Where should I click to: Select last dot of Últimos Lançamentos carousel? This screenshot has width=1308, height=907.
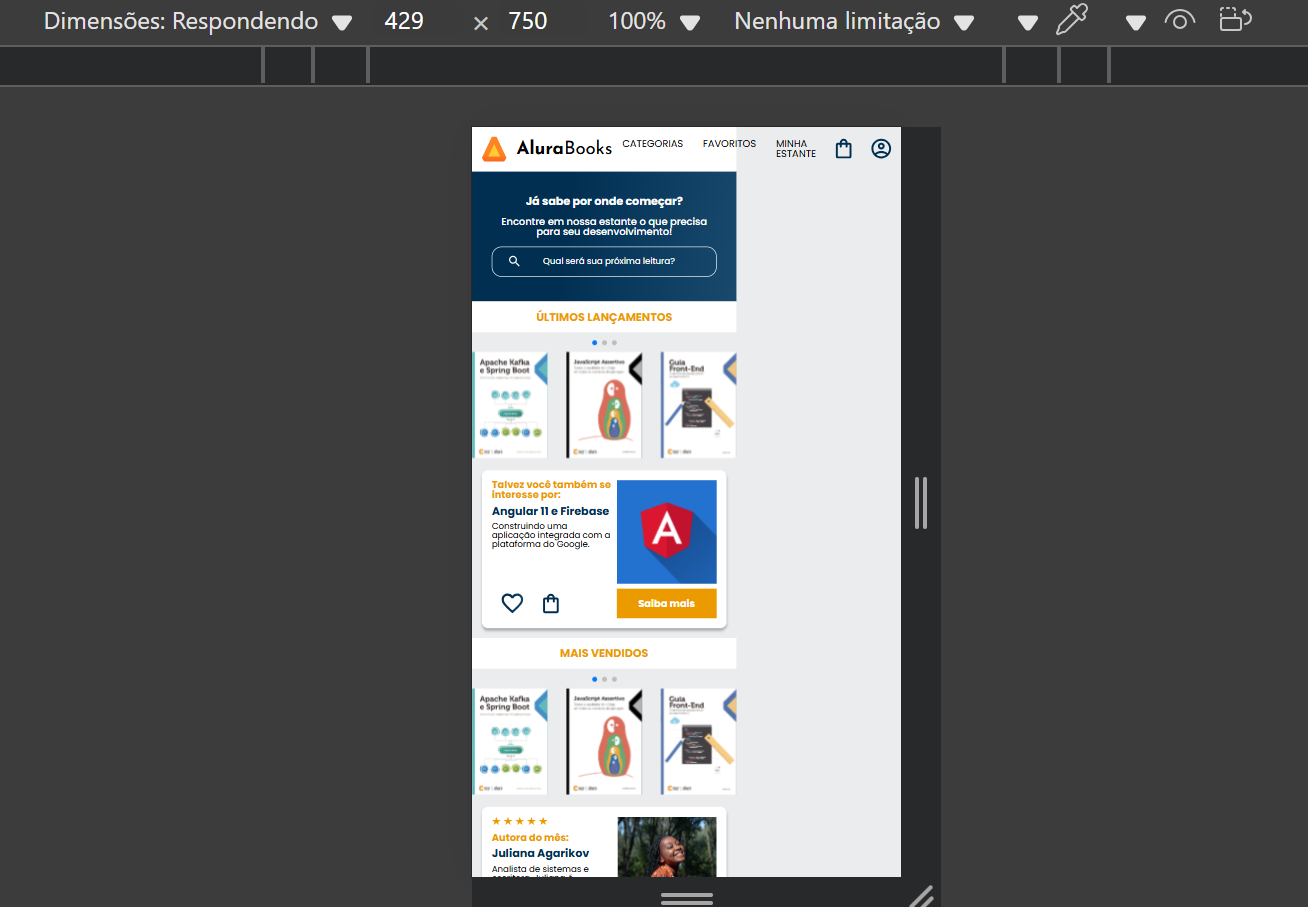point(614,343)
